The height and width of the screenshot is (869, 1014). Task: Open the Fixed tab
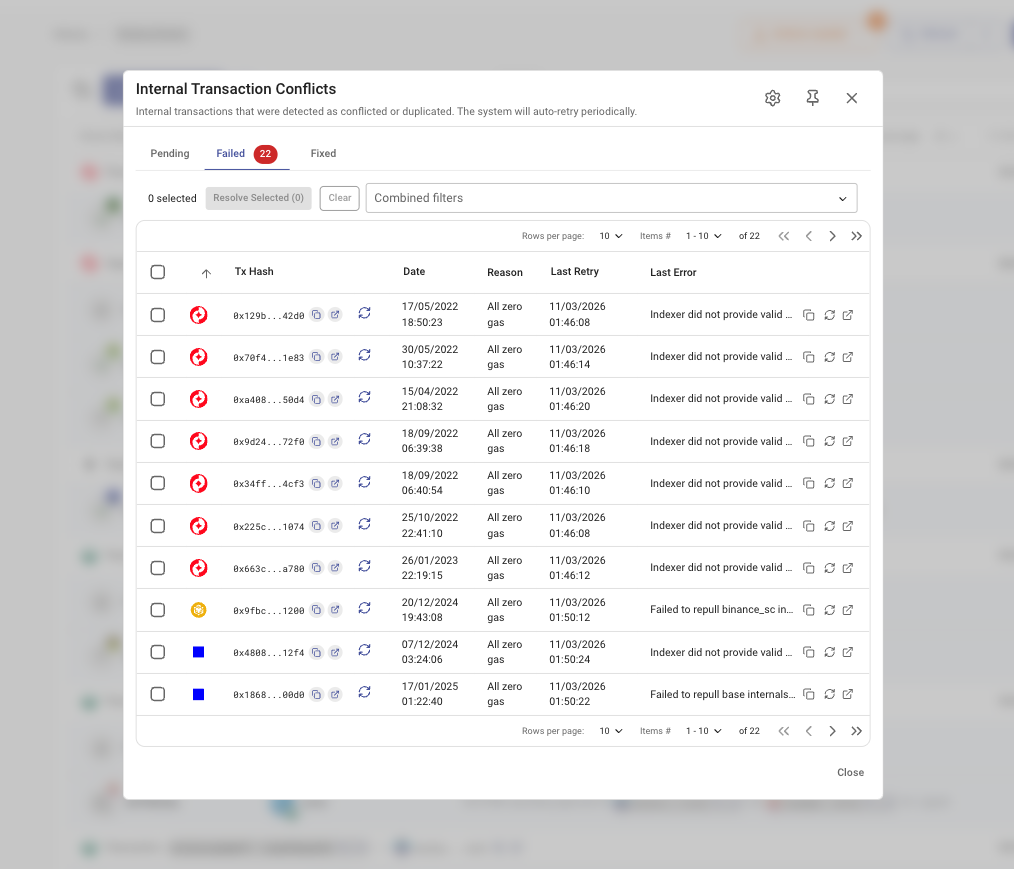click(x=323, y=153)
